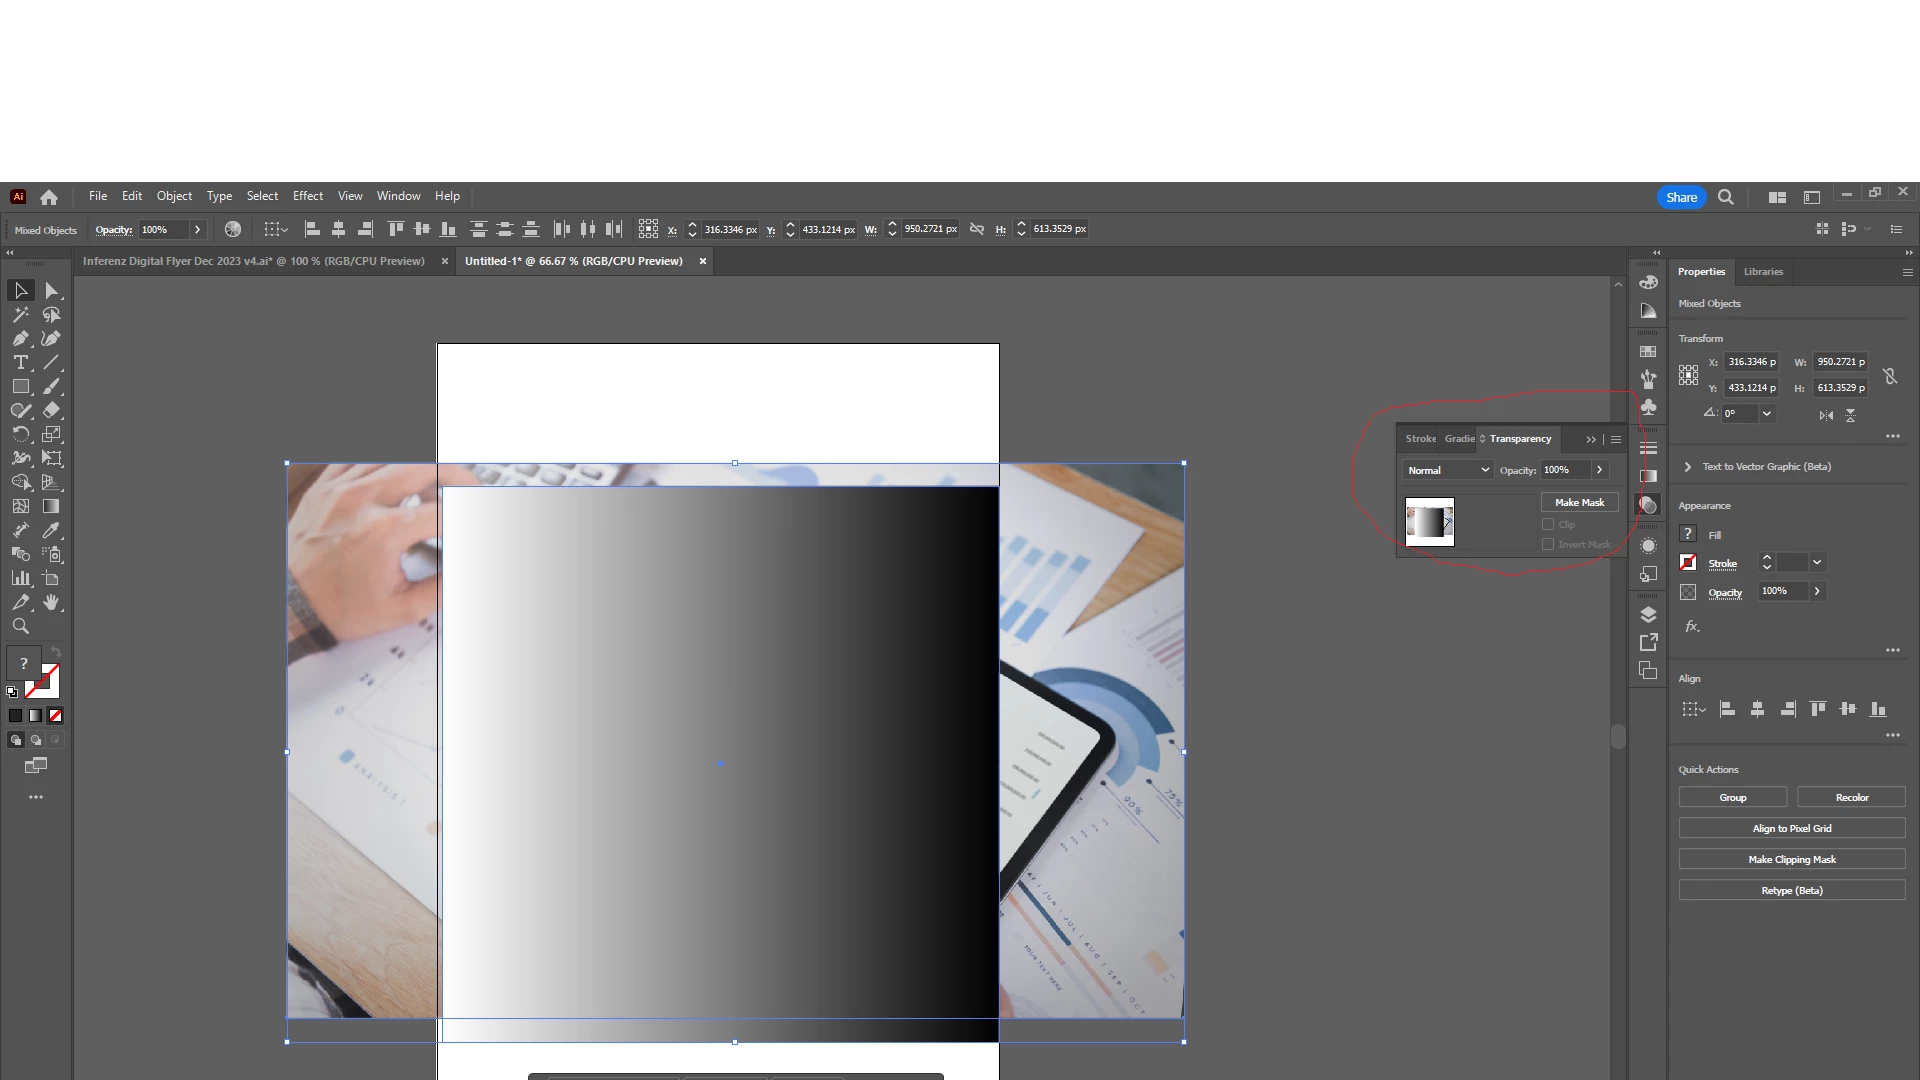Screen dimensions: 1920x1080
Task: Select the Zoom tool
Action: coord(20,627)
